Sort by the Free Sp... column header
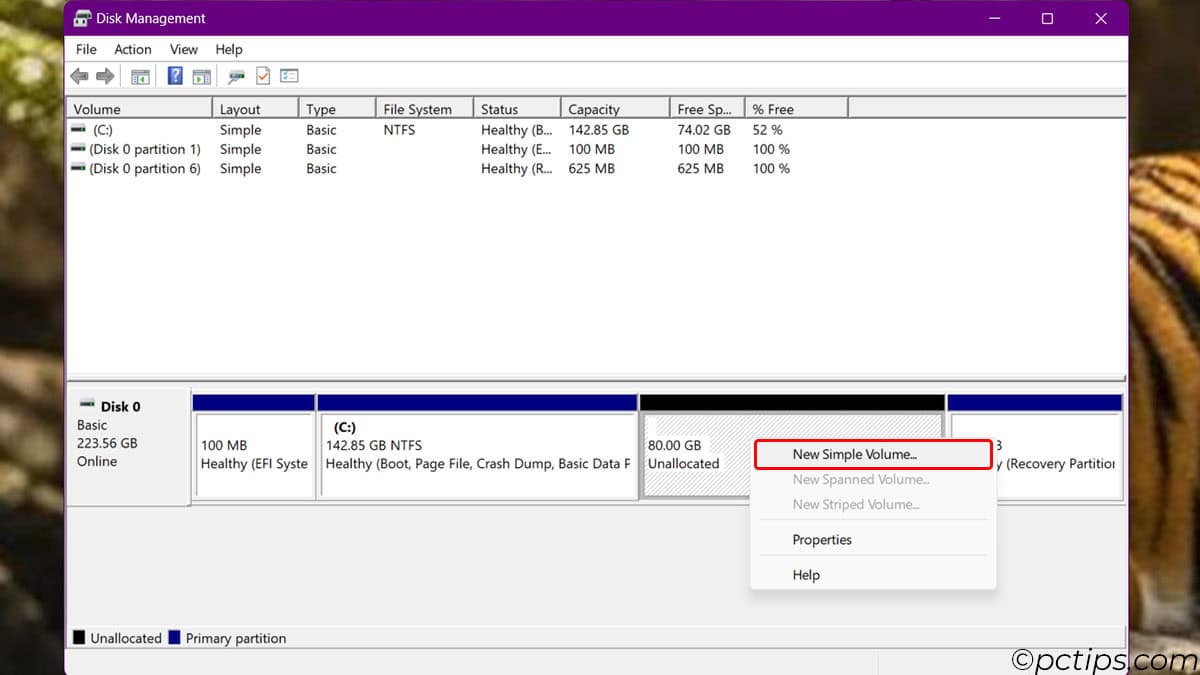The width and height of the screenshot is (1200, 675). pos(707,109)
